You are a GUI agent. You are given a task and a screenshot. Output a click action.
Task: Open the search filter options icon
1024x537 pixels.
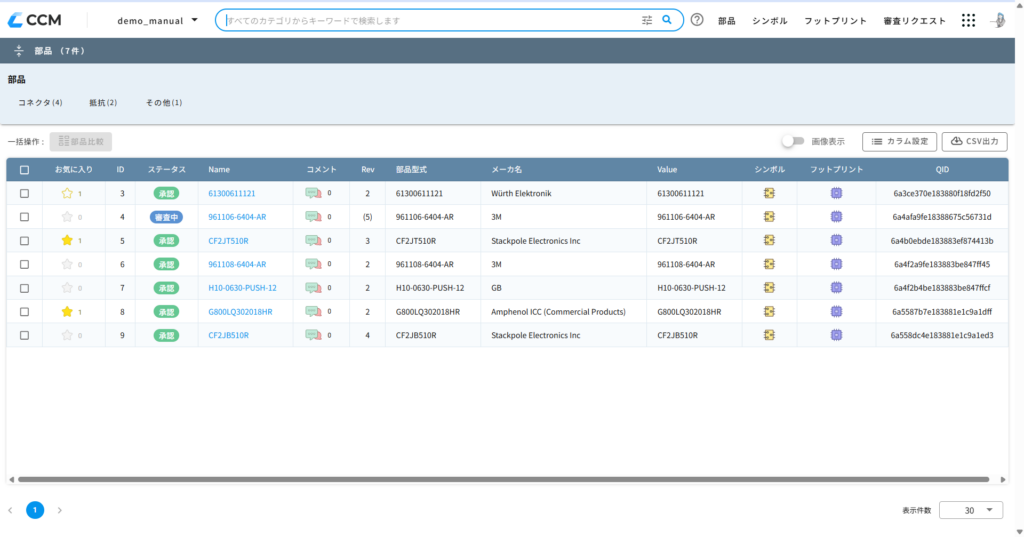(x=647, y=20)
